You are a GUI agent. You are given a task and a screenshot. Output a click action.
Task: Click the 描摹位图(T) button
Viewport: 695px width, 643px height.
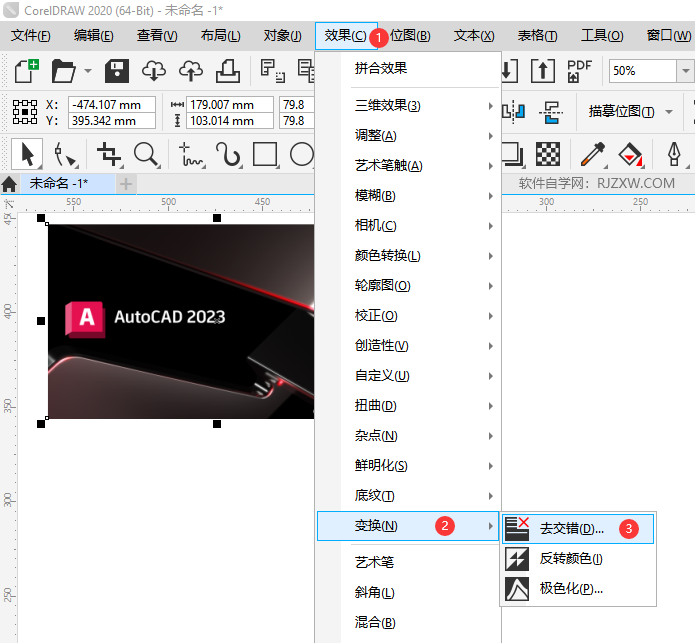click(621, 112)
